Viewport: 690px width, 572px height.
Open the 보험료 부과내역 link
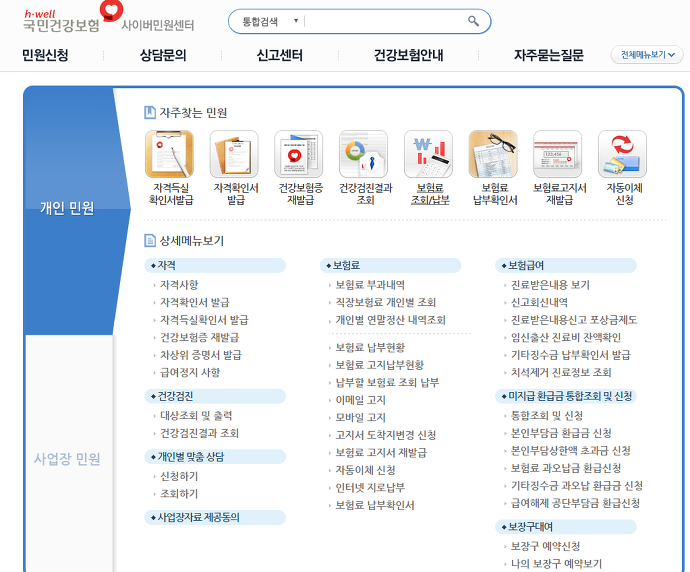[370, 285]
